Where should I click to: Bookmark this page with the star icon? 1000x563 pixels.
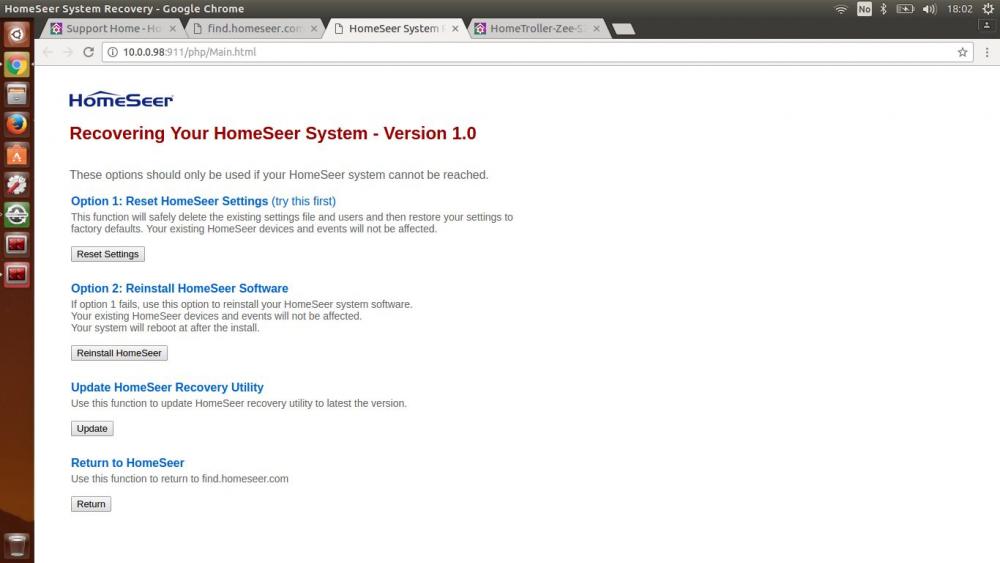click(x=963, y=52)
